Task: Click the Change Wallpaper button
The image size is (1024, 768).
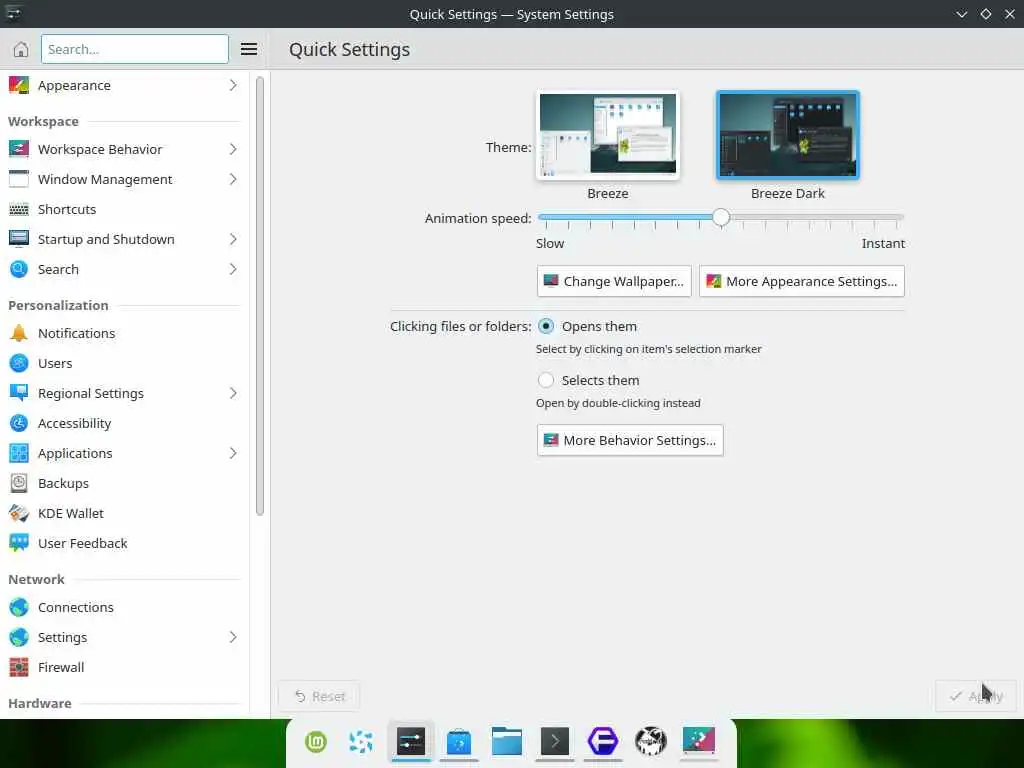Action: pos(614,281)
